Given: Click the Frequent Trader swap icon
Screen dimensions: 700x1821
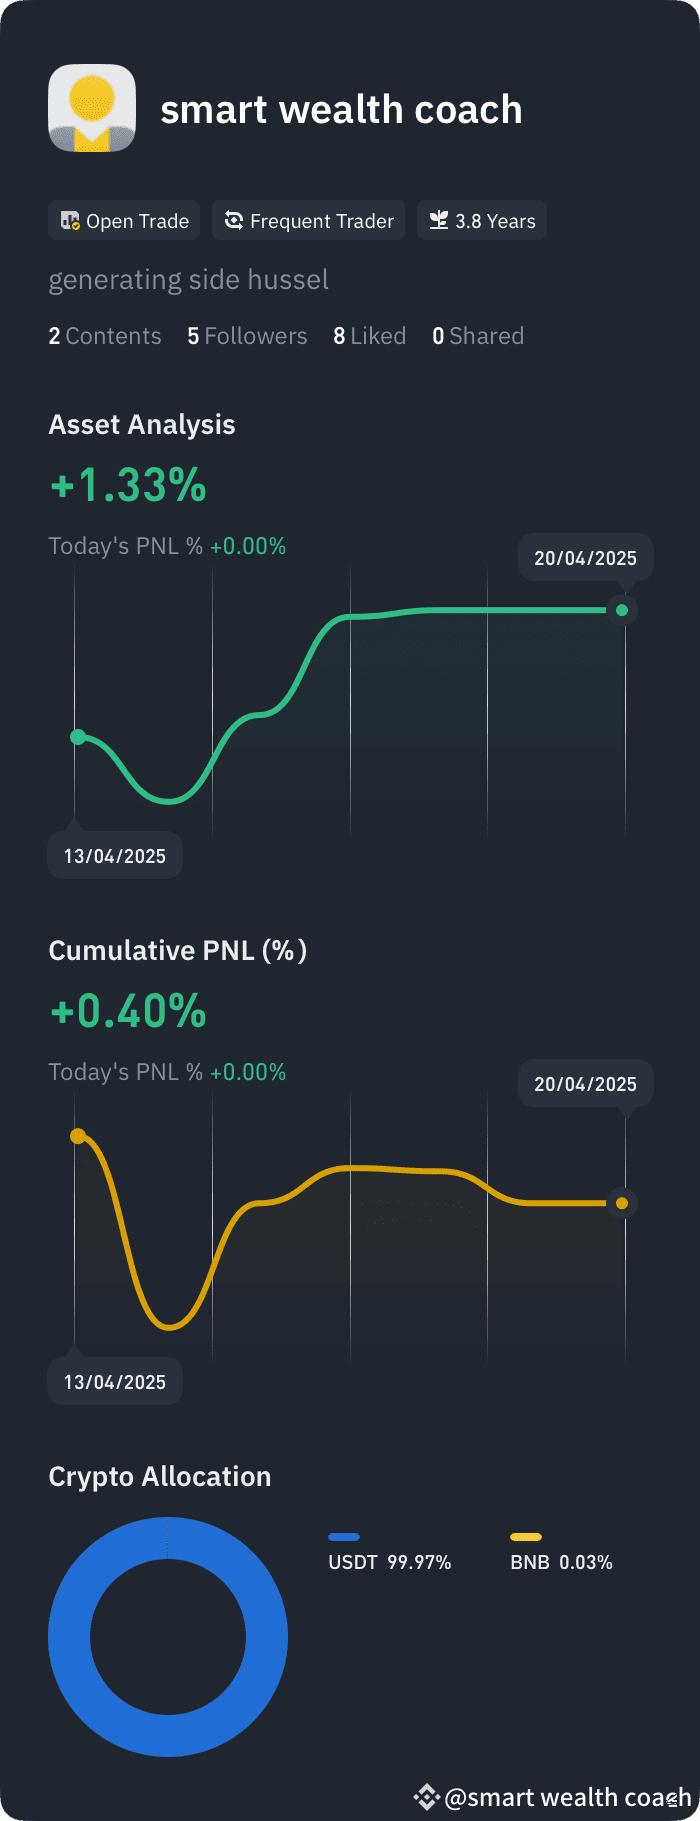Looking at the screenshot, I should (x=234, y=221).
